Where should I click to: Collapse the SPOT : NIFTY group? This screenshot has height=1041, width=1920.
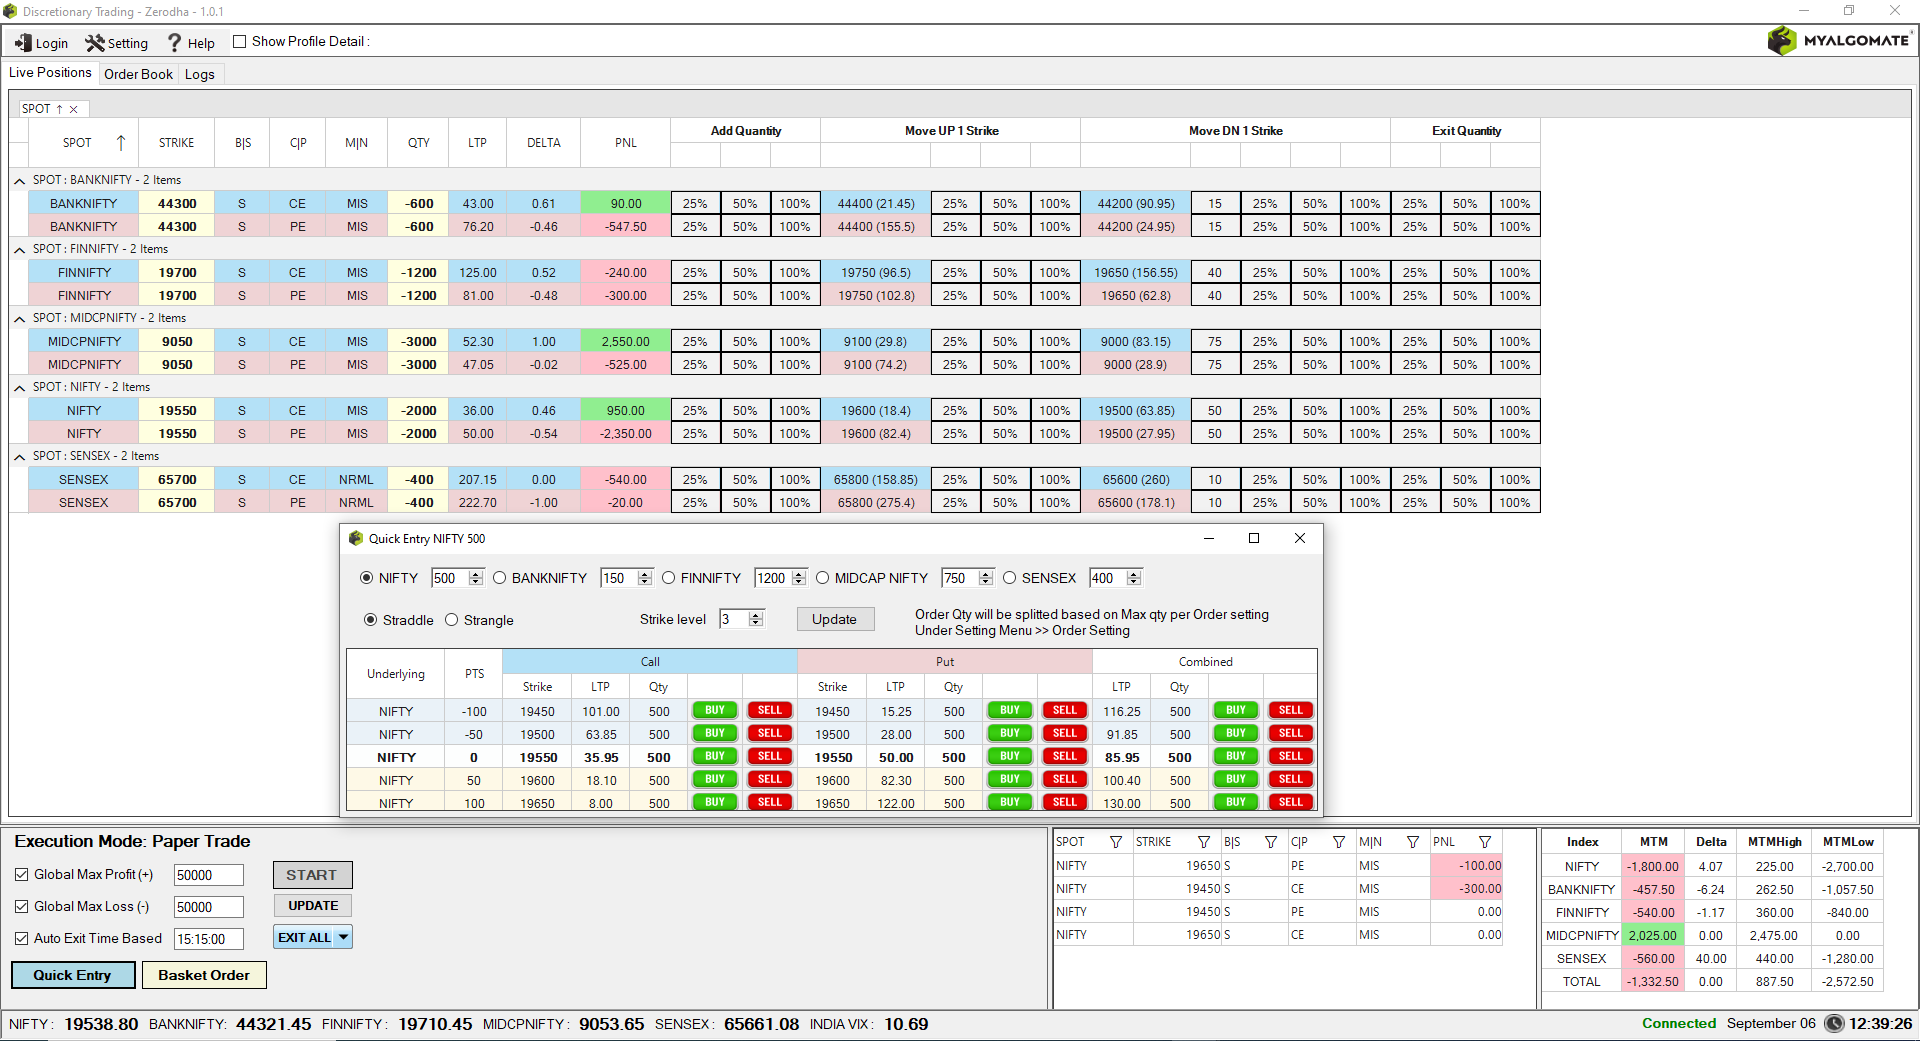click(x=20, y=388)
